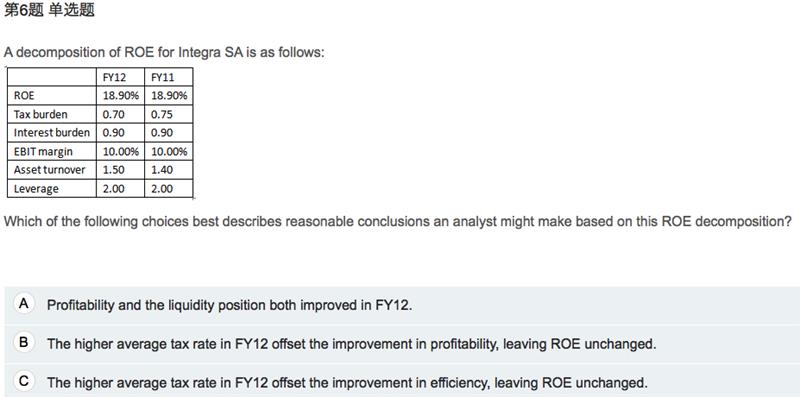Click the Asset turnover row label
The width and height of the screenshot is (800, 397).
[49, 170]
